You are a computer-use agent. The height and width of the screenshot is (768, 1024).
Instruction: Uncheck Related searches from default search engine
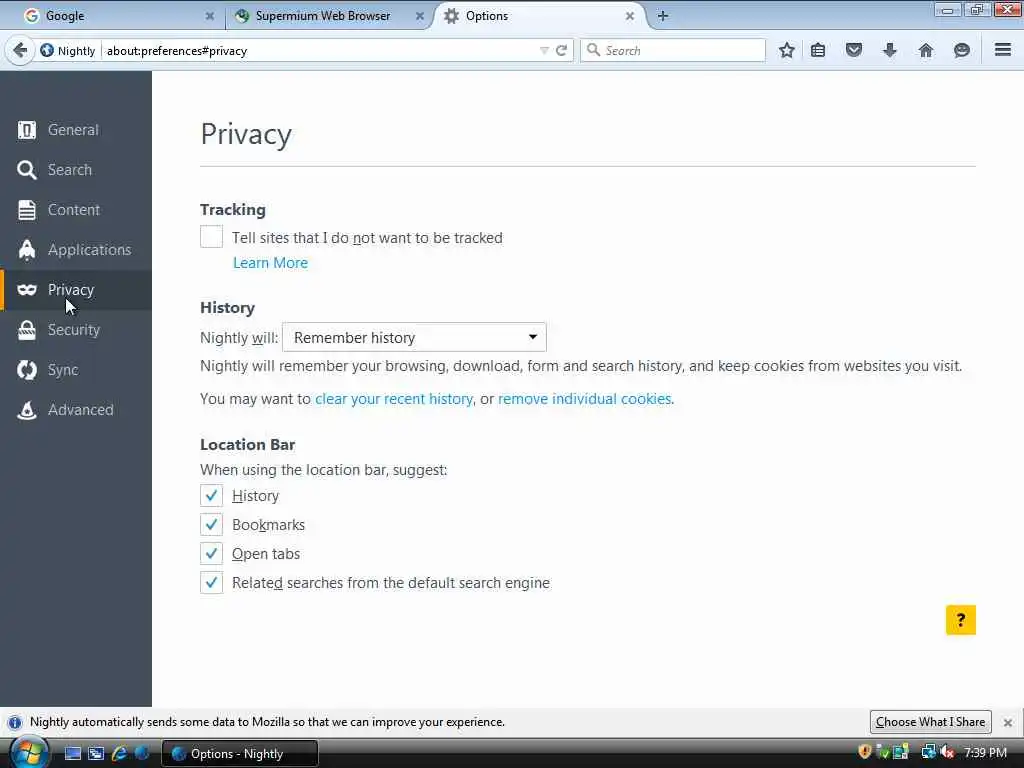point(211,583)
